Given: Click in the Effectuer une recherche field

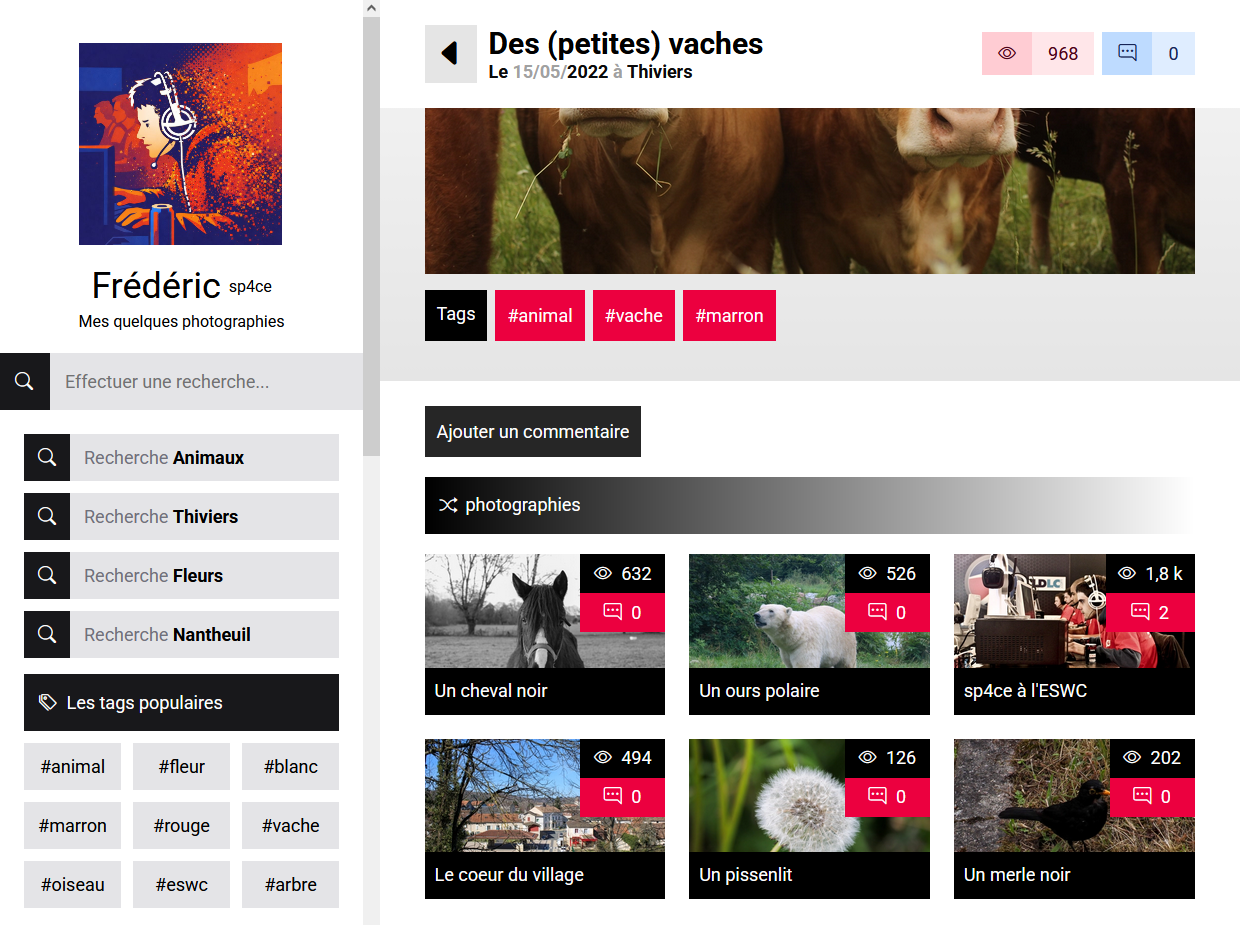Looking at the screenshot, I should point(206,381).
